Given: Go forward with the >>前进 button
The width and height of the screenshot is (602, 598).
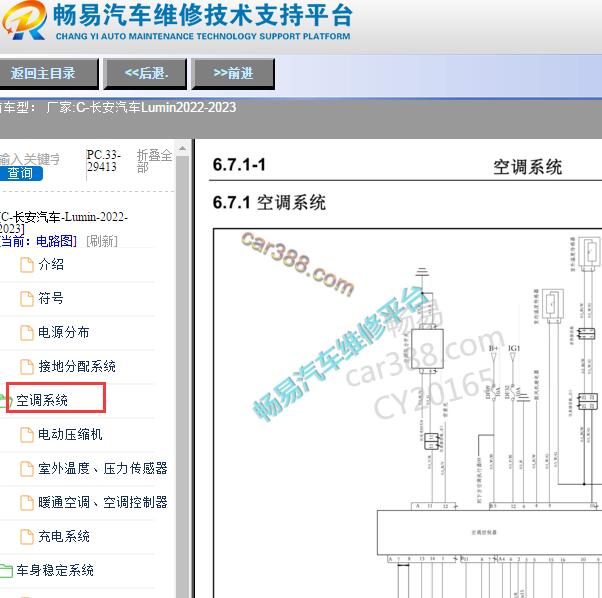Looking at the screenshot, I should tap(233, 73).
